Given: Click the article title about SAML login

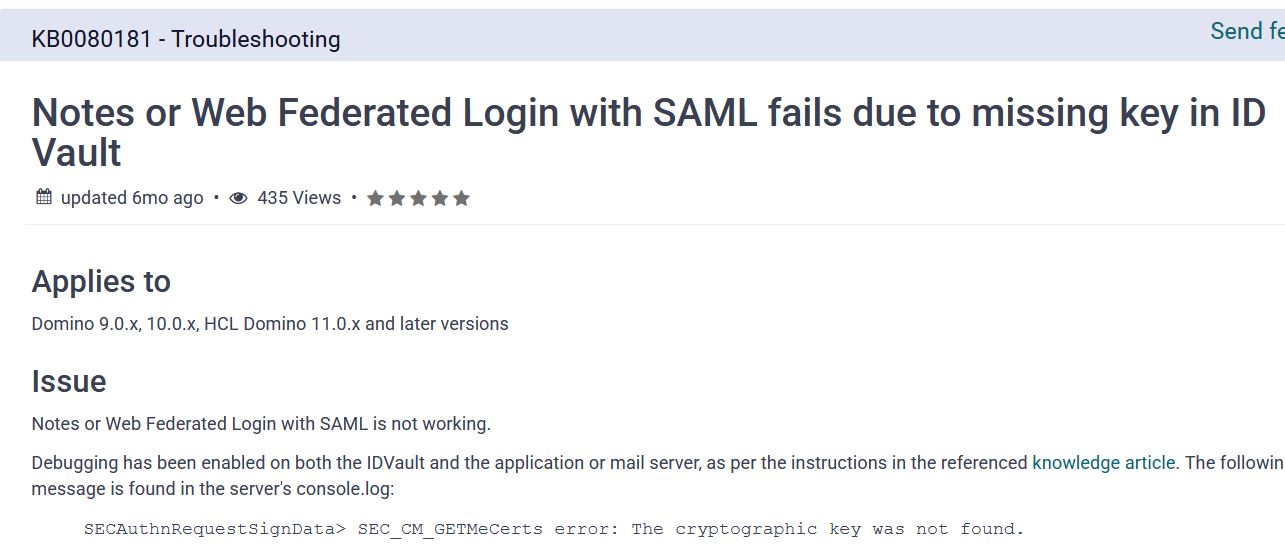Looking at the screenshot, I should click(x=648, y=133).
